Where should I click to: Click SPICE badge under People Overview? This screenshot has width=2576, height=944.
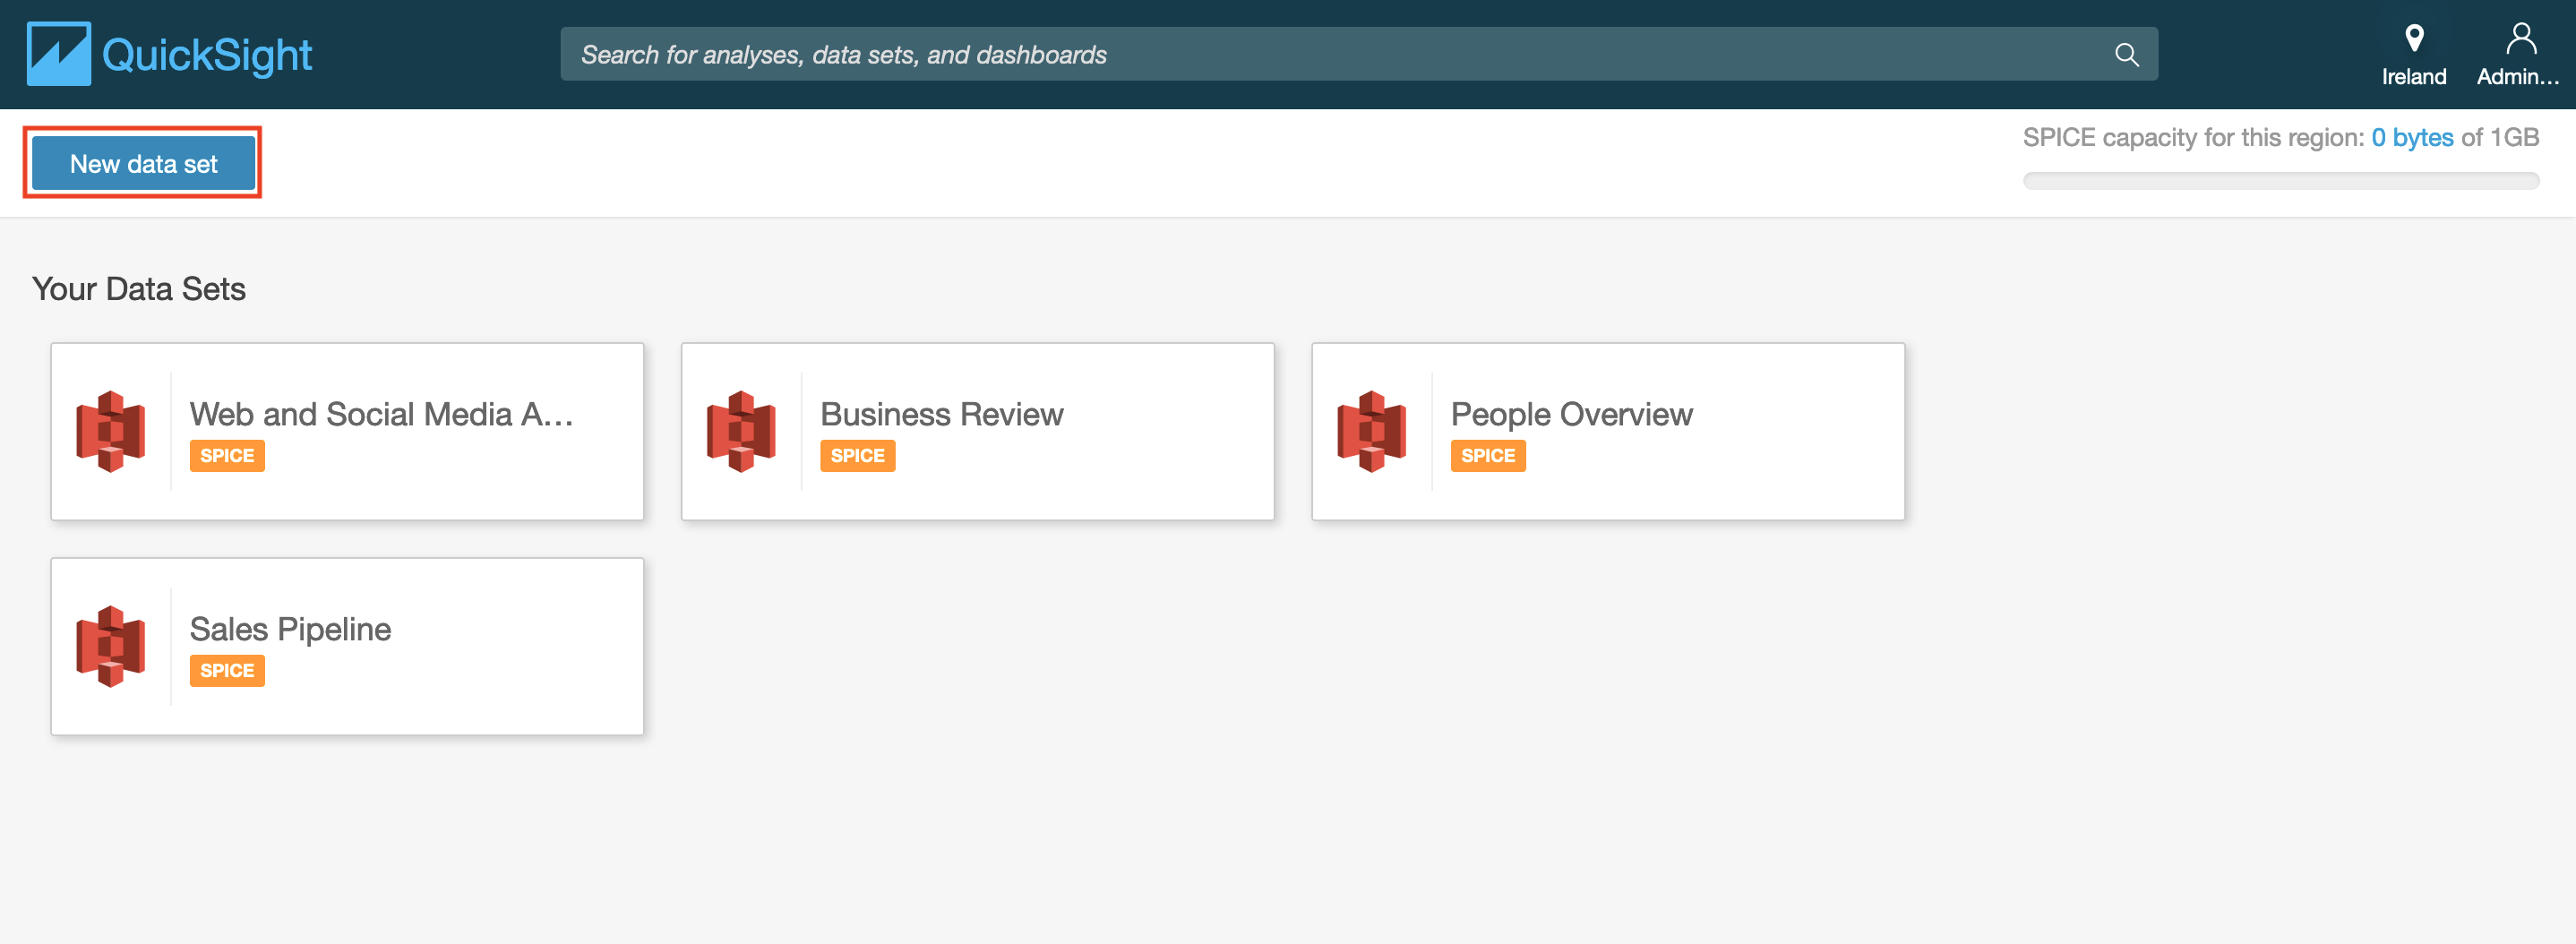pyautogui.click(x=1488, y=456)
